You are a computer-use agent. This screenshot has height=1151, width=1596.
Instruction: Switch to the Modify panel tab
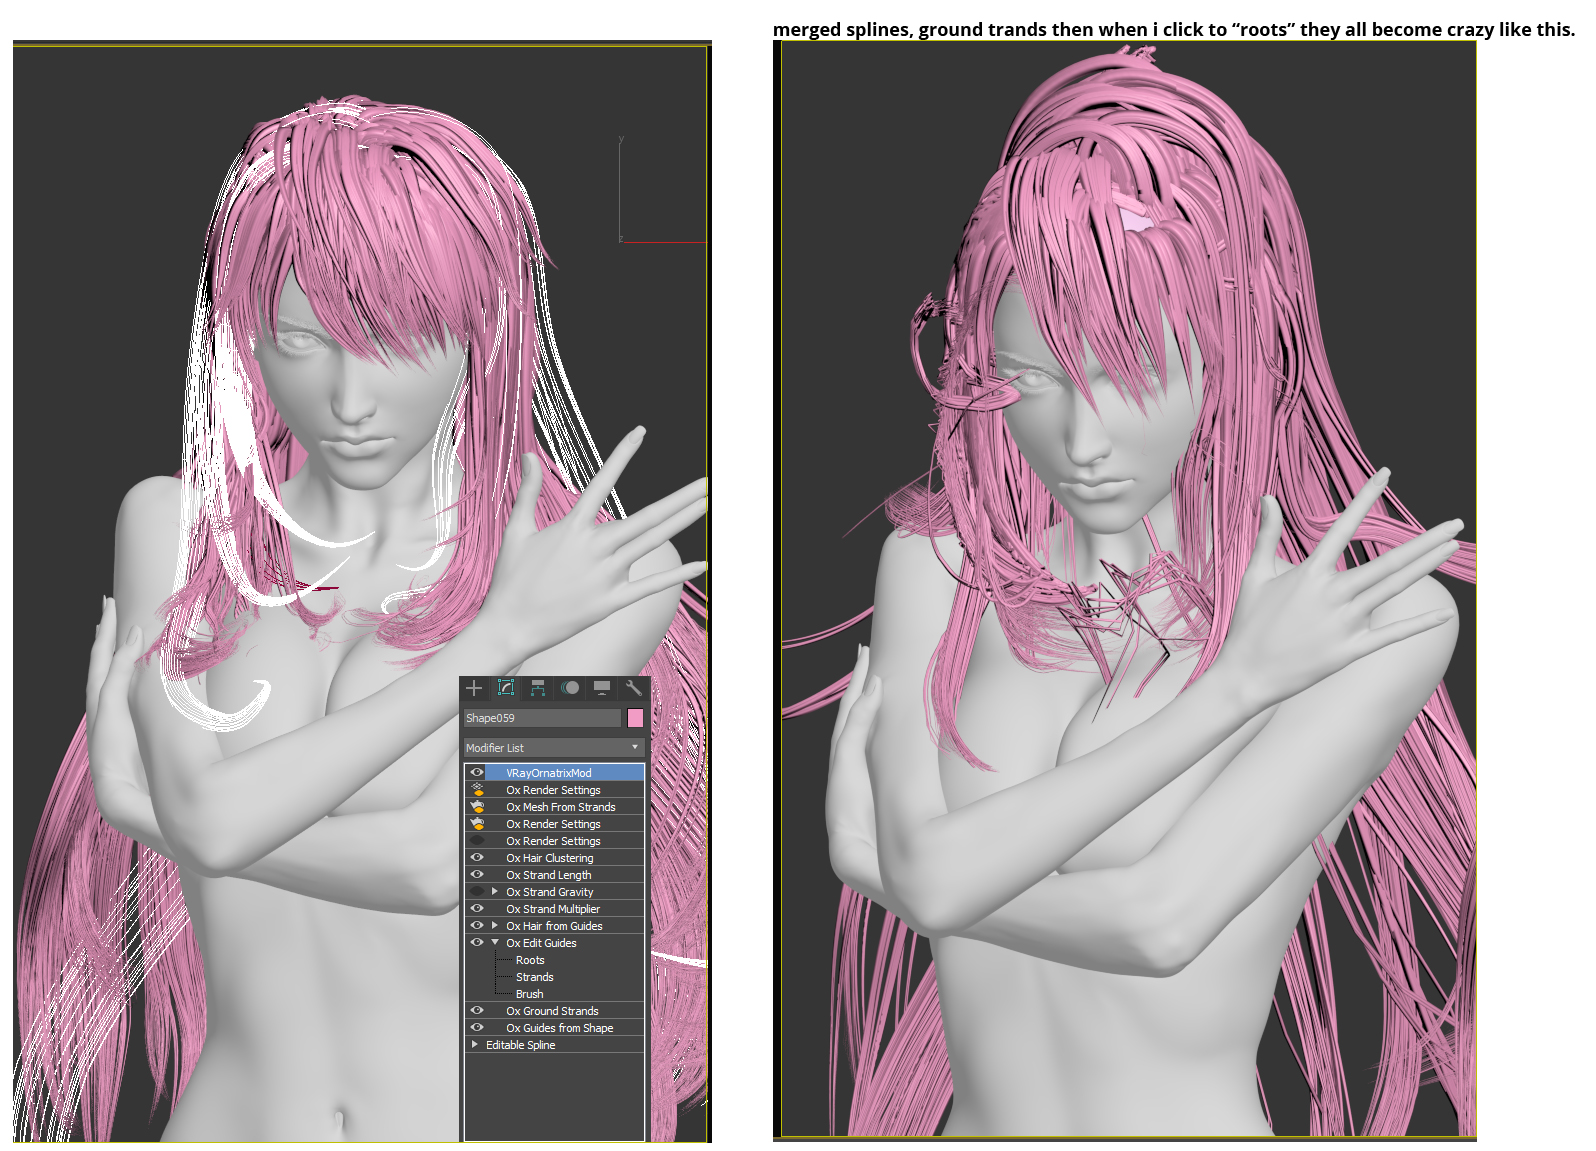(506, 688)
